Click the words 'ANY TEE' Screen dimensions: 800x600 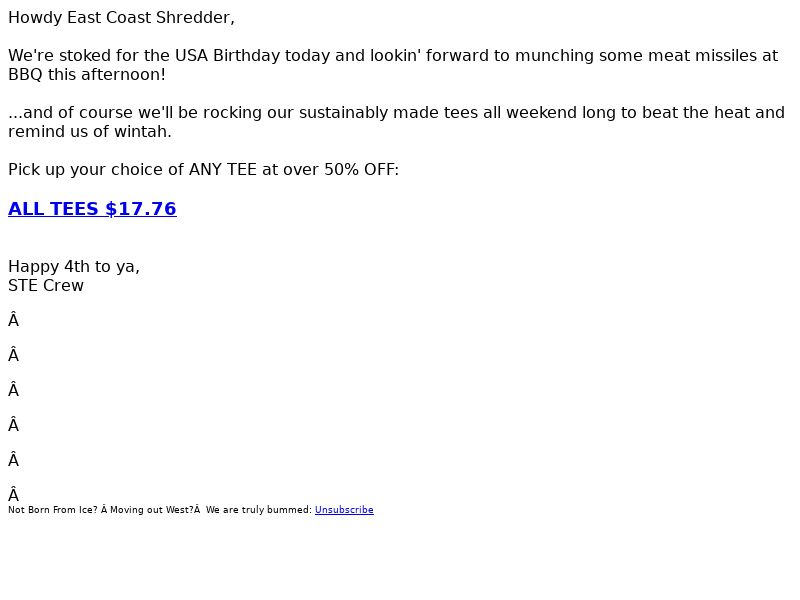point(223,169)
